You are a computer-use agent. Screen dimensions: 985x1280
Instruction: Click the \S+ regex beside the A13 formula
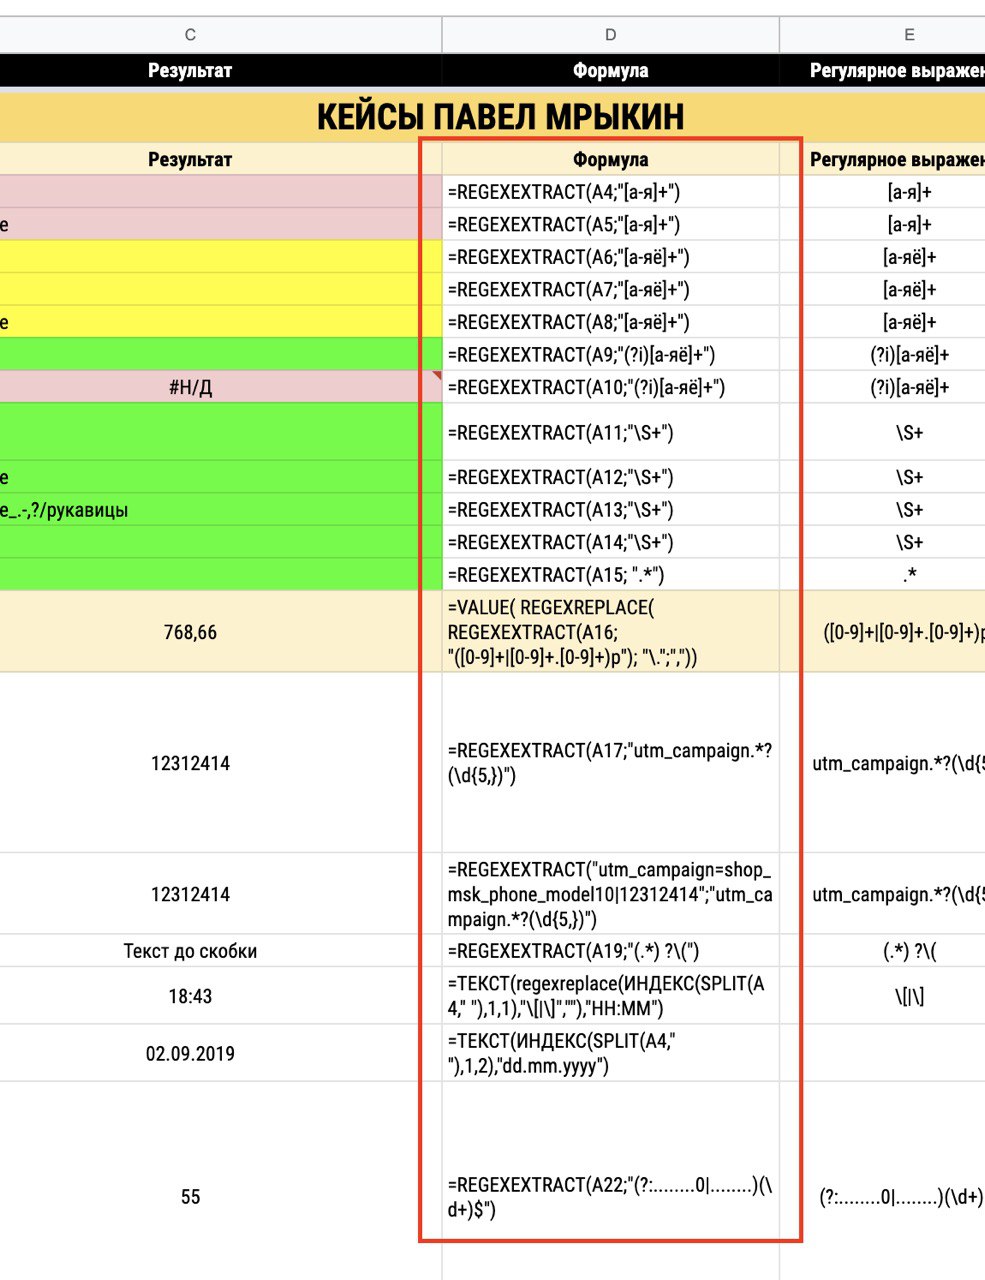(882, 509)
